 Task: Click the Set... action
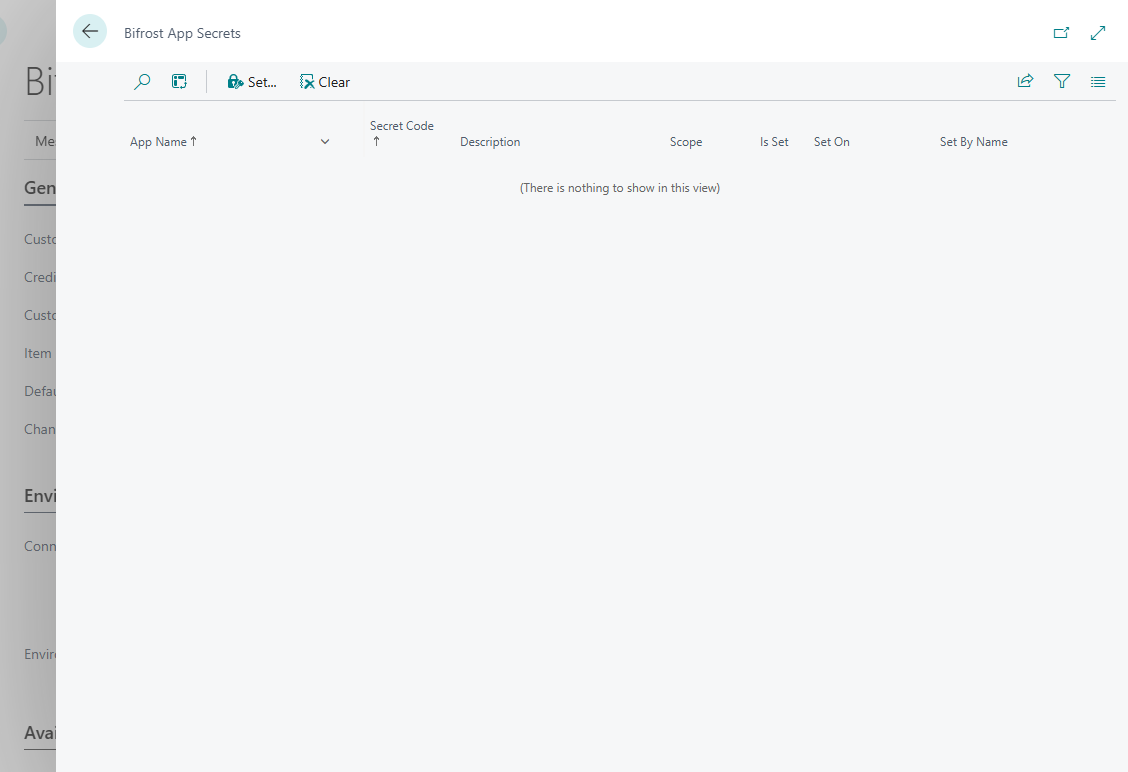pos(252,82)
